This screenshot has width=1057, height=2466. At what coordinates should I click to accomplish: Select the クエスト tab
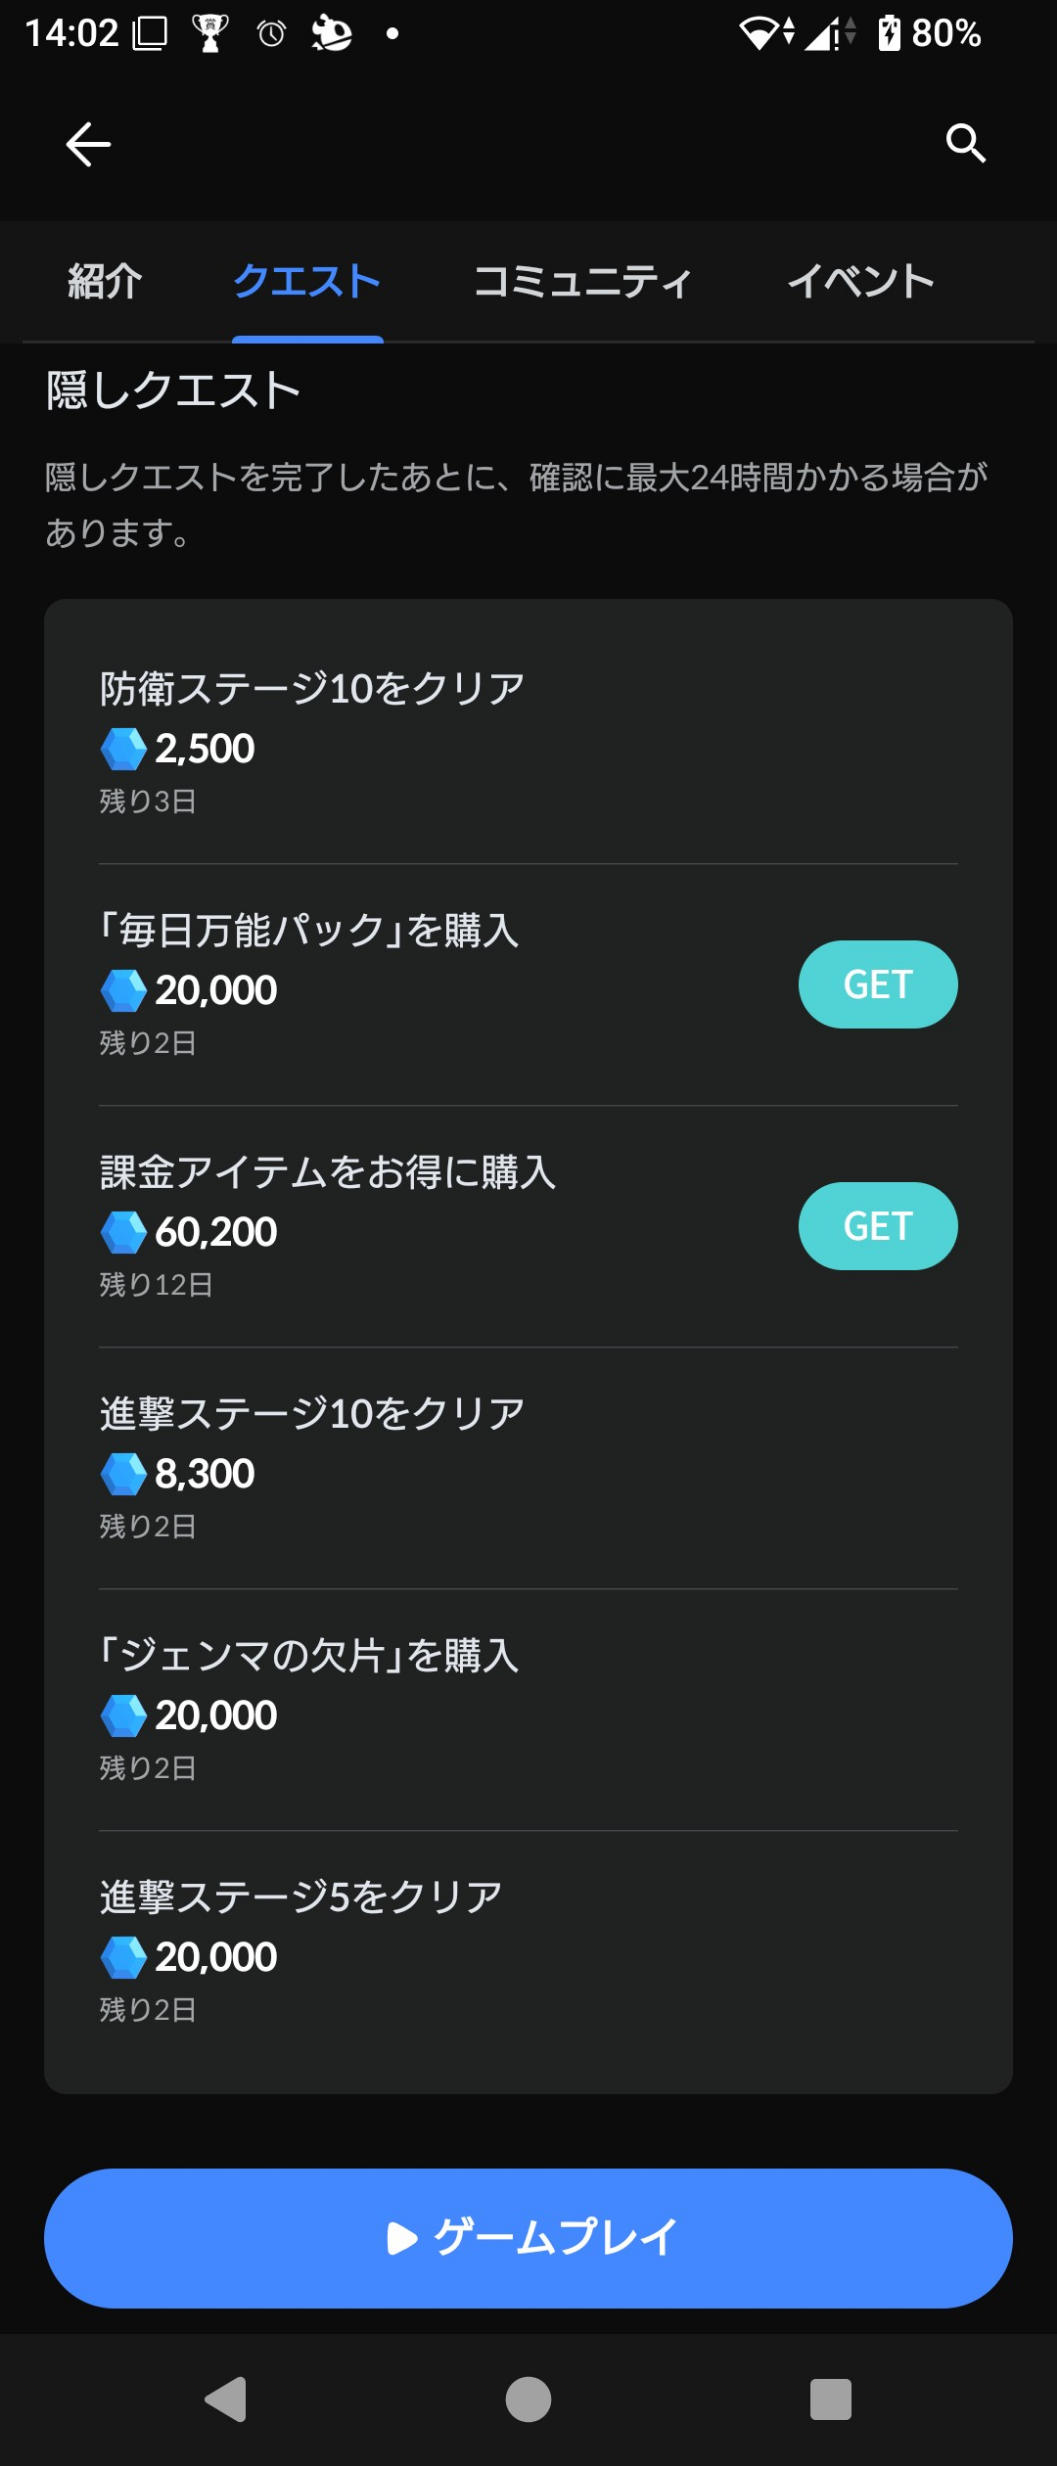tap(307, 281)
